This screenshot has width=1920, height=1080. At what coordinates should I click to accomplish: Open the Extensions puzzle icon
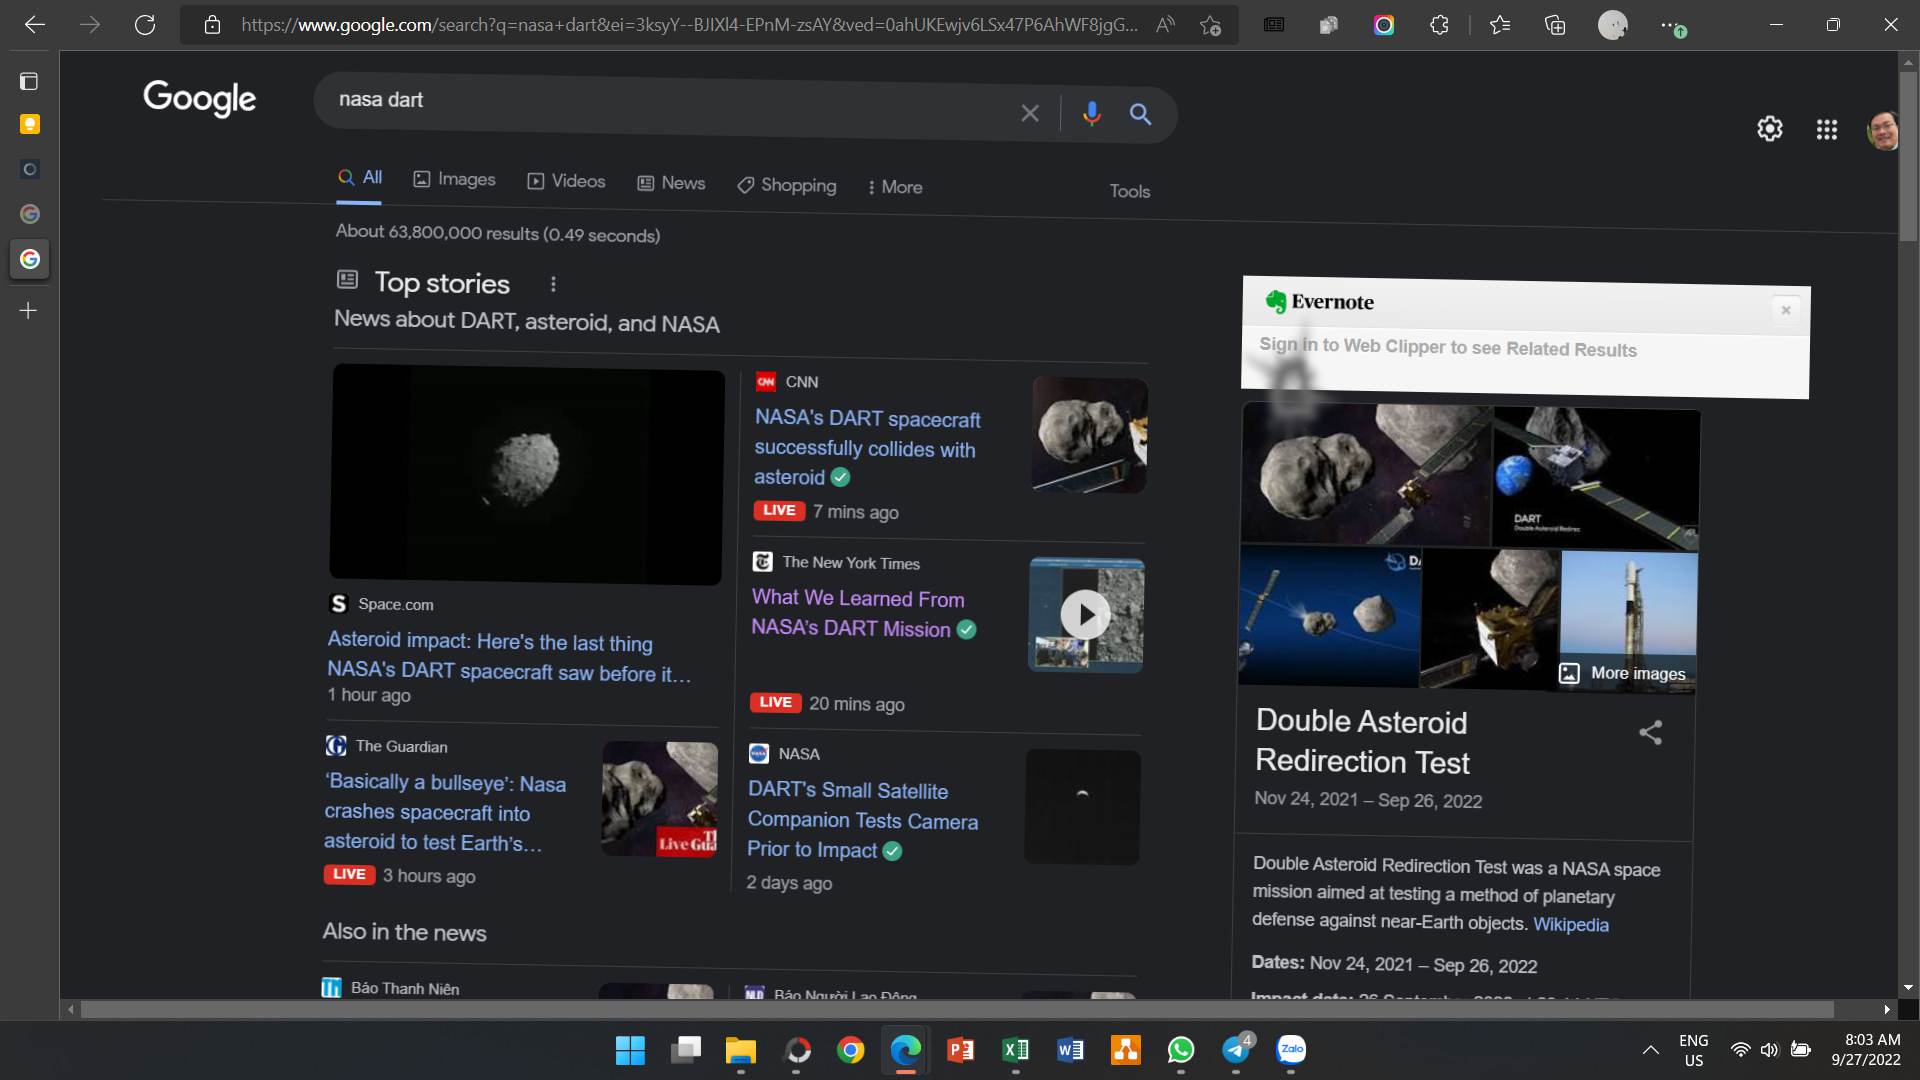[x=1439, y=25]
